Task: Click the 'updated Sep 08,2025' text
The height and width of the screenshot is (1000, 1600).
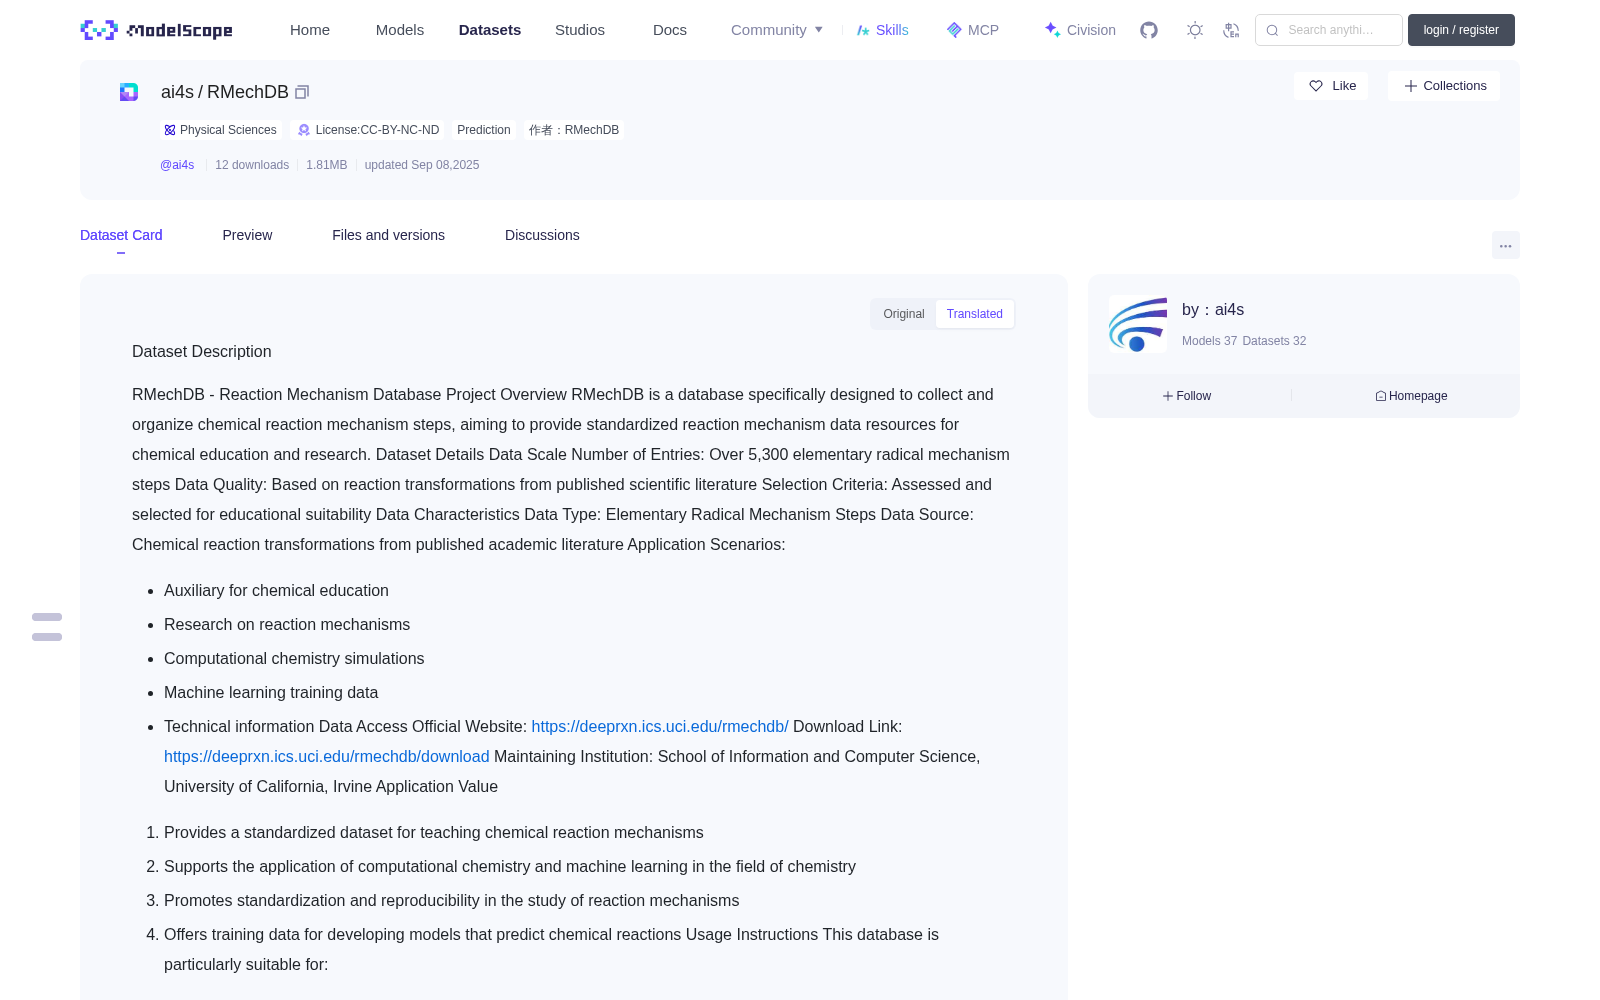Action: click(422, 165)
